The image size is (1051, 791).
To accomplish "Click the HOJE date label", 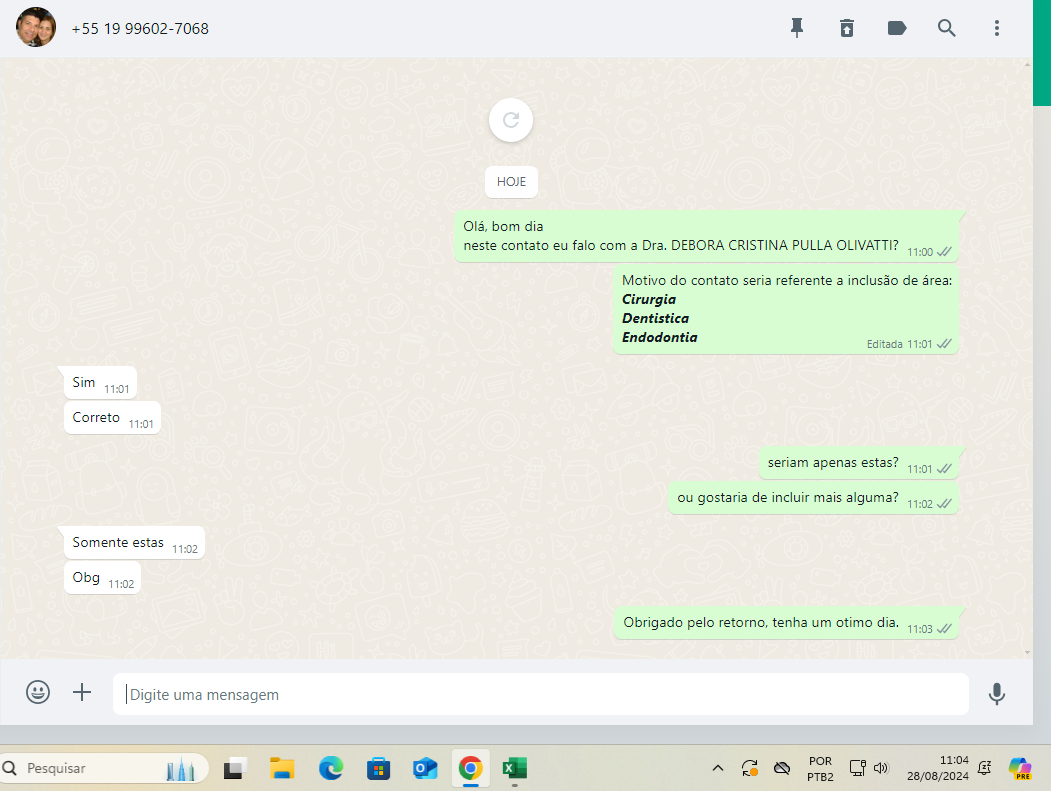I will (511, 182).
